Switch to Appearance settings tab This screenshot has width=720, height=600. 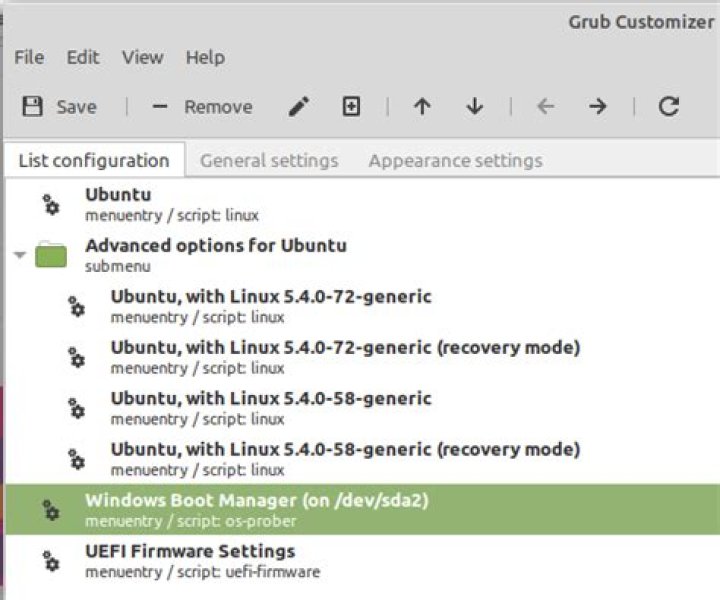(x=456, y=160)
